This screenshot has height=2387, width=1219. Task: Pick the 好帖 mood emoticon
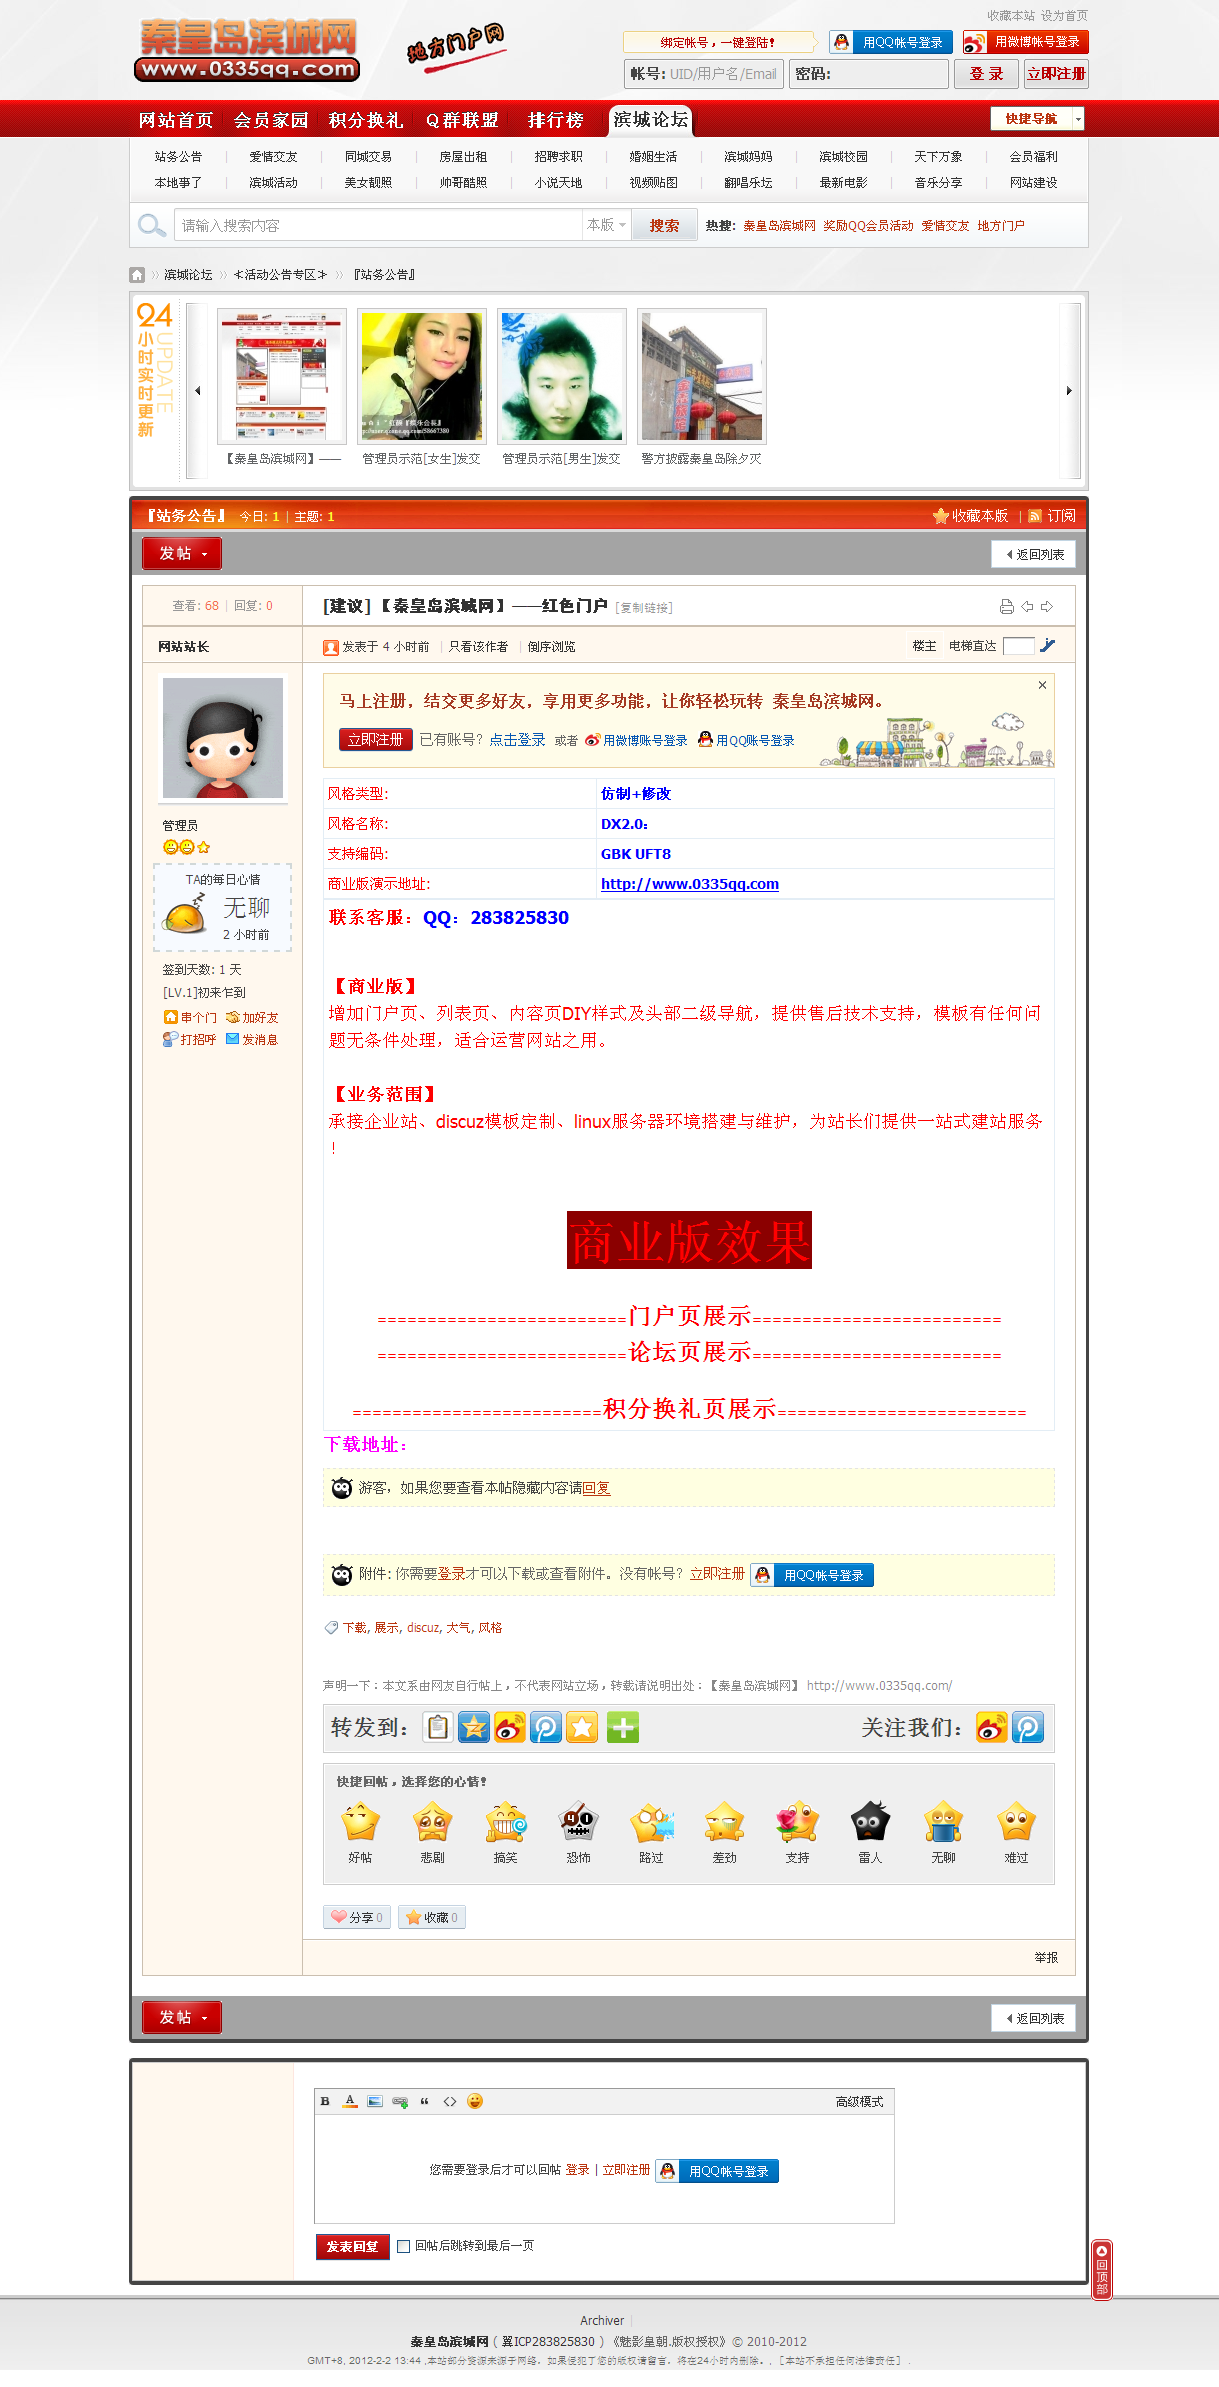(360, 1822)
